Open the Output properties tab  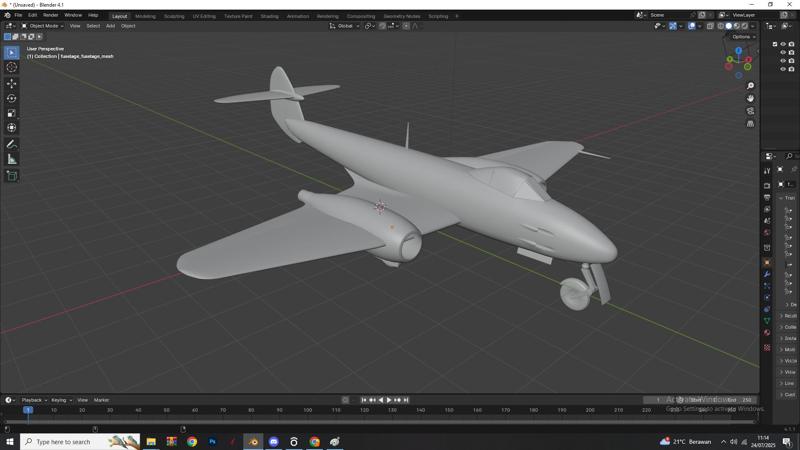767,197
